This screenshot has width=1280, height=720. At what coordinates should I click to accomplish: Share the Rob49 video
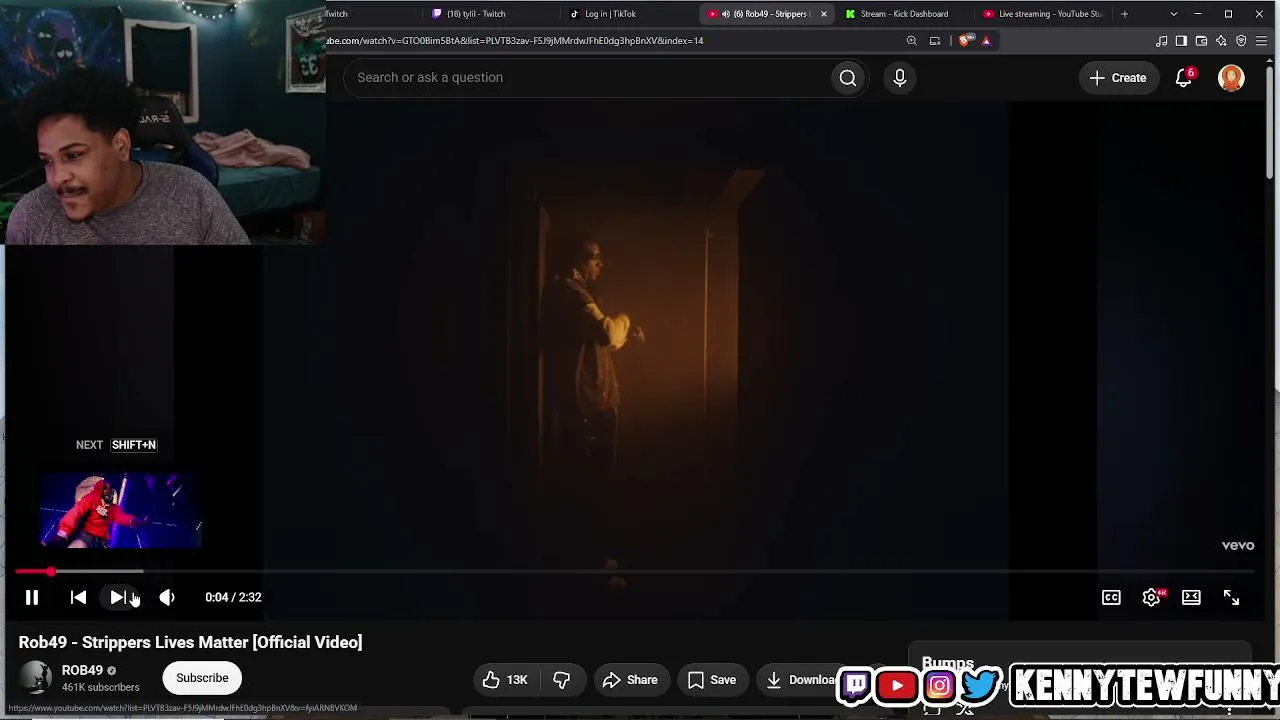(x=631, y=680)
